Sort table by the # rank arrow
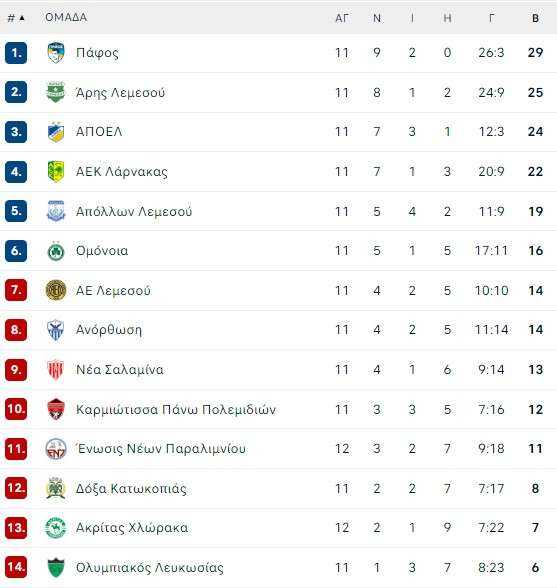This screenshot has height=588, width=557. click(17, 18)
